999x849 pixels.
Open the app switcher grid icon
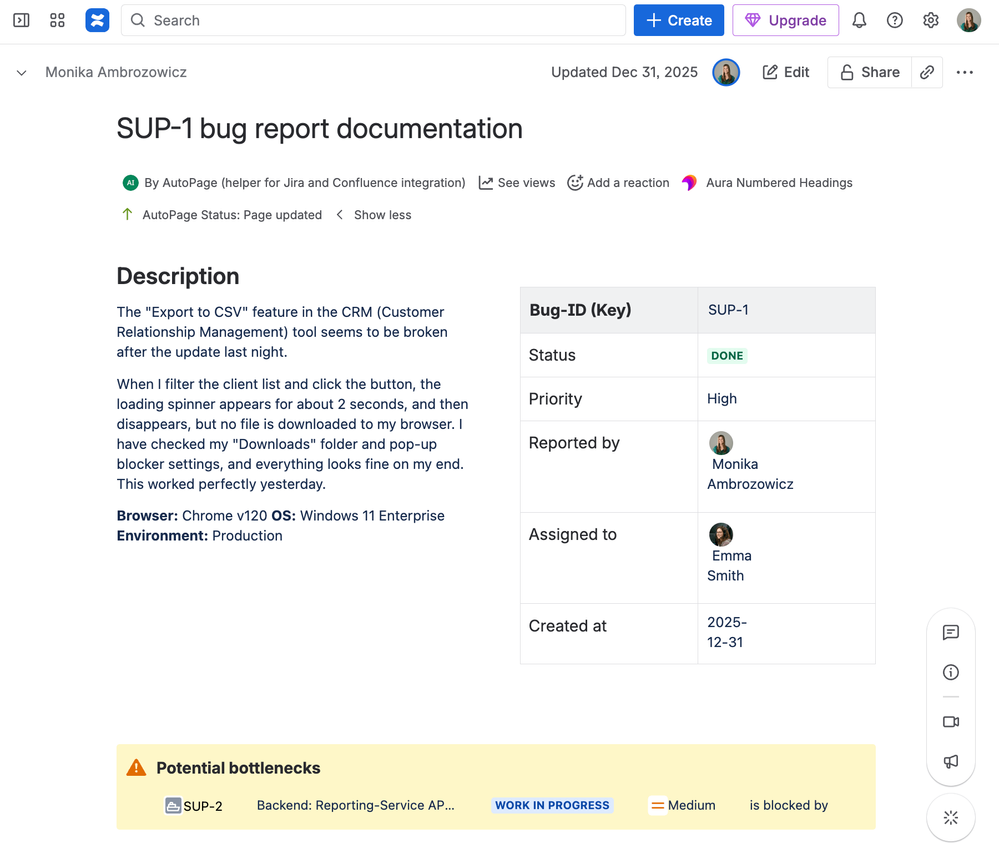(57, 20)
